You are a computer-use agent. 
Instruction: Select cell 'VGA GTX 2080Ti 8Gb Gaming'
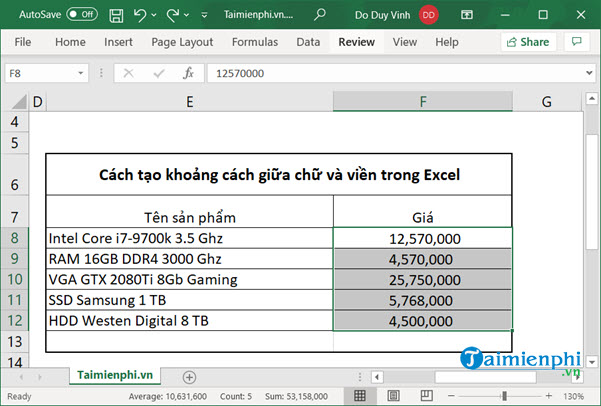pos(190,279)
